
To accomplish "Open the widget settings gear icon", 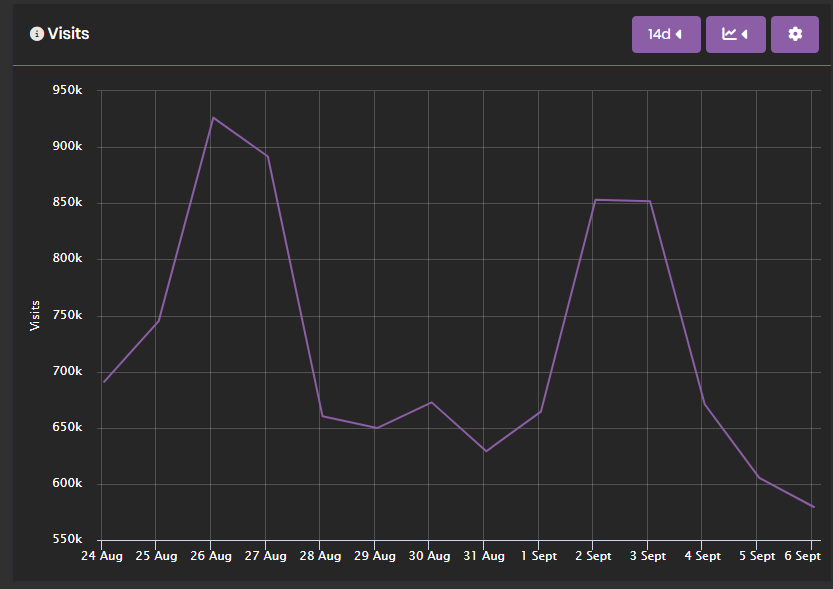I will point(795,33).
